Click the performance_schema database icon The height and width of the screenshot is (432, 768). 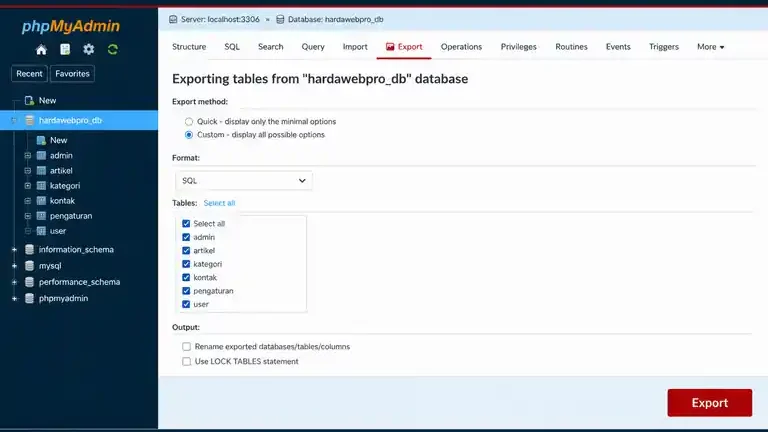point(29,282)
